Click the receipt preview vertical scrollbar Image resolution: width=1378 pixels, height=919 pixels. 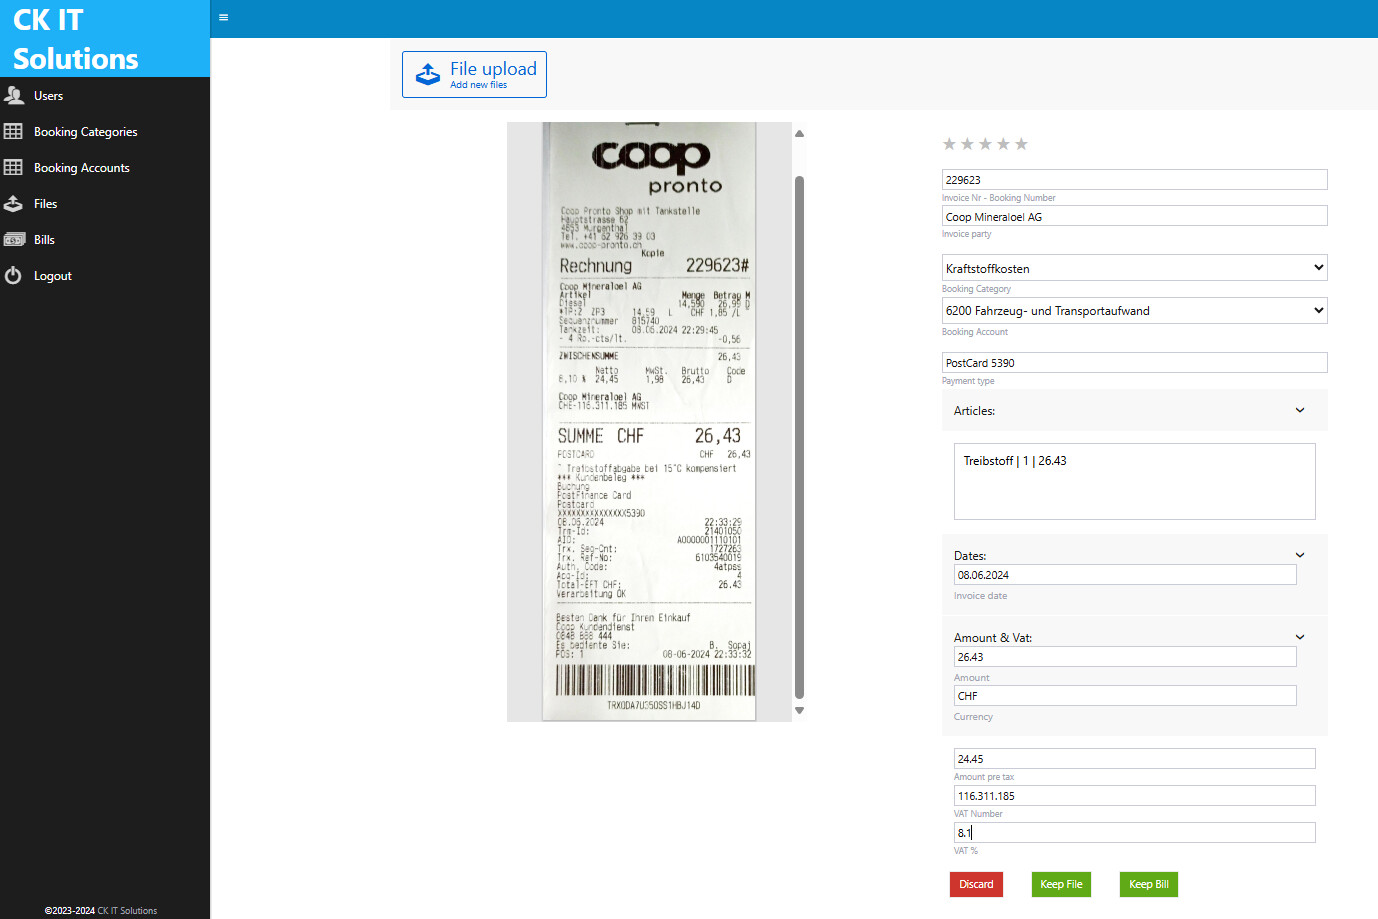click(799, 437)
